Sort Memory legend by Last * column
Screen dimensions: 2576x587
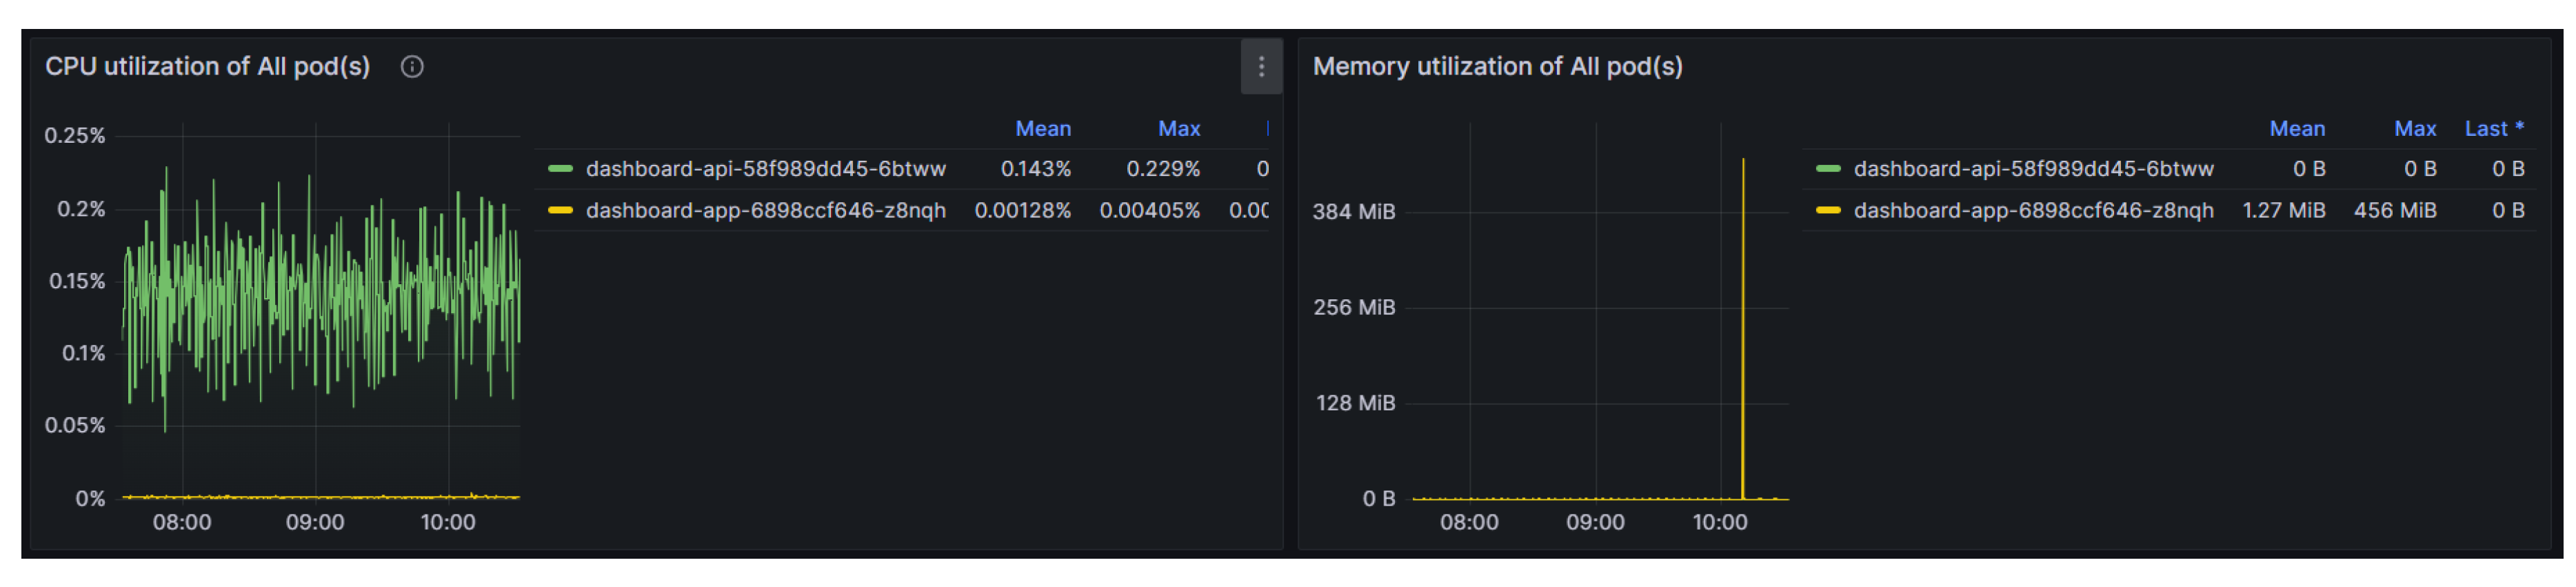2493,129
